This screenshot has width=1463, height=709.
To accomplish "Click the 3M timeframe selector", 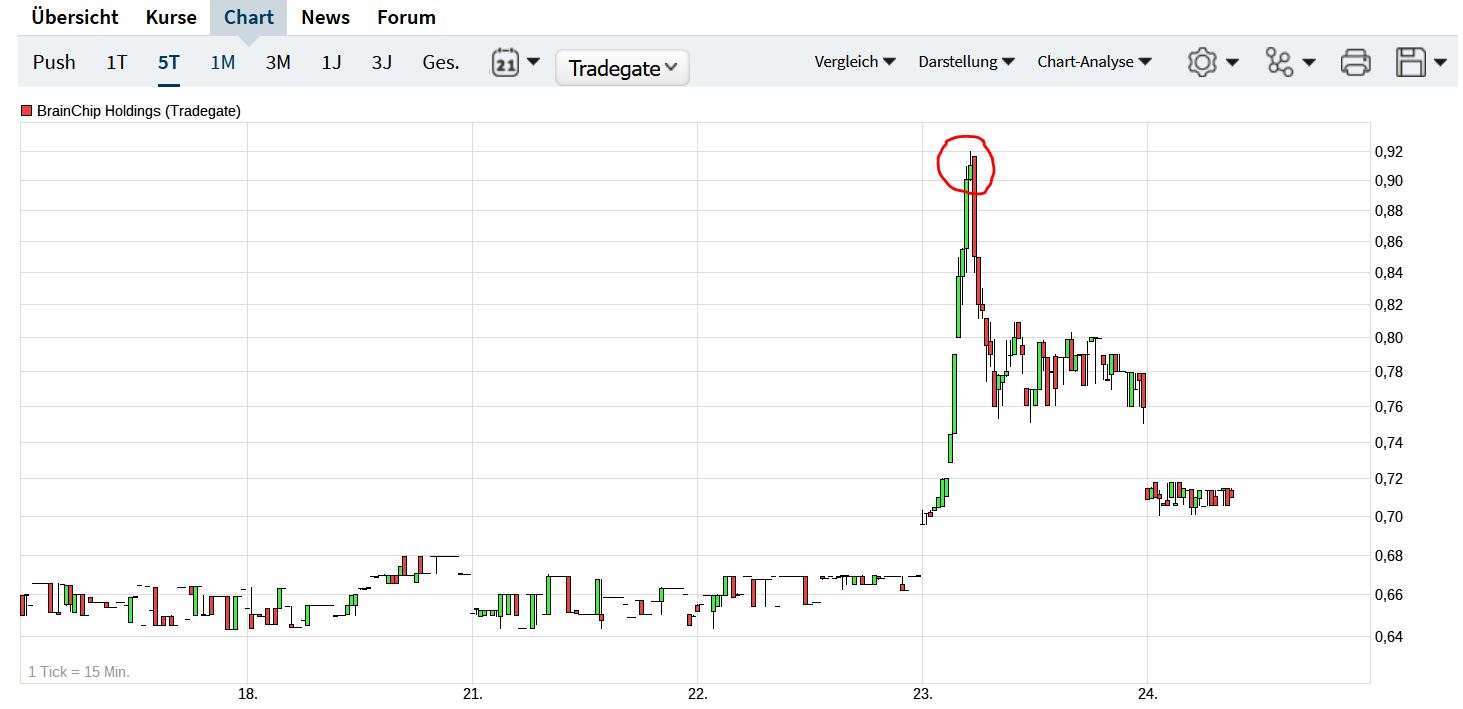I will click(x=277, y=61).
